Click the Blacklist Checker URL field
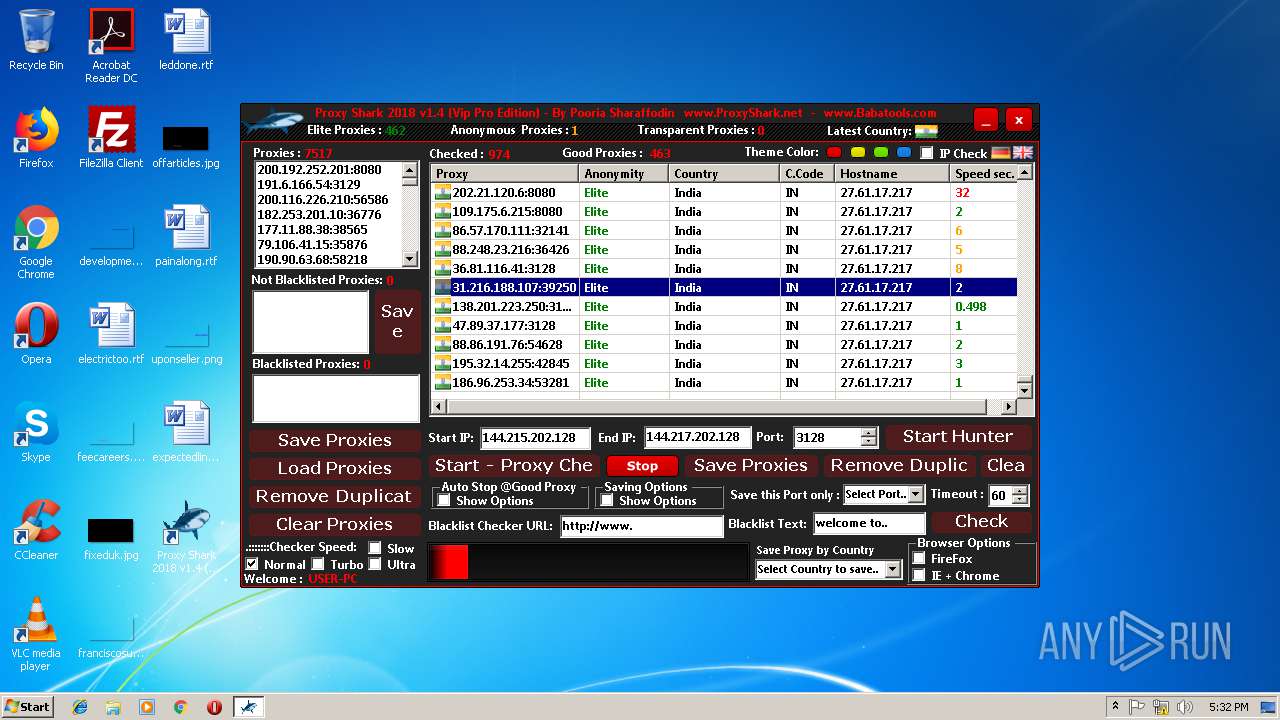Screen dimensions: 1280x720 point(641,526)
